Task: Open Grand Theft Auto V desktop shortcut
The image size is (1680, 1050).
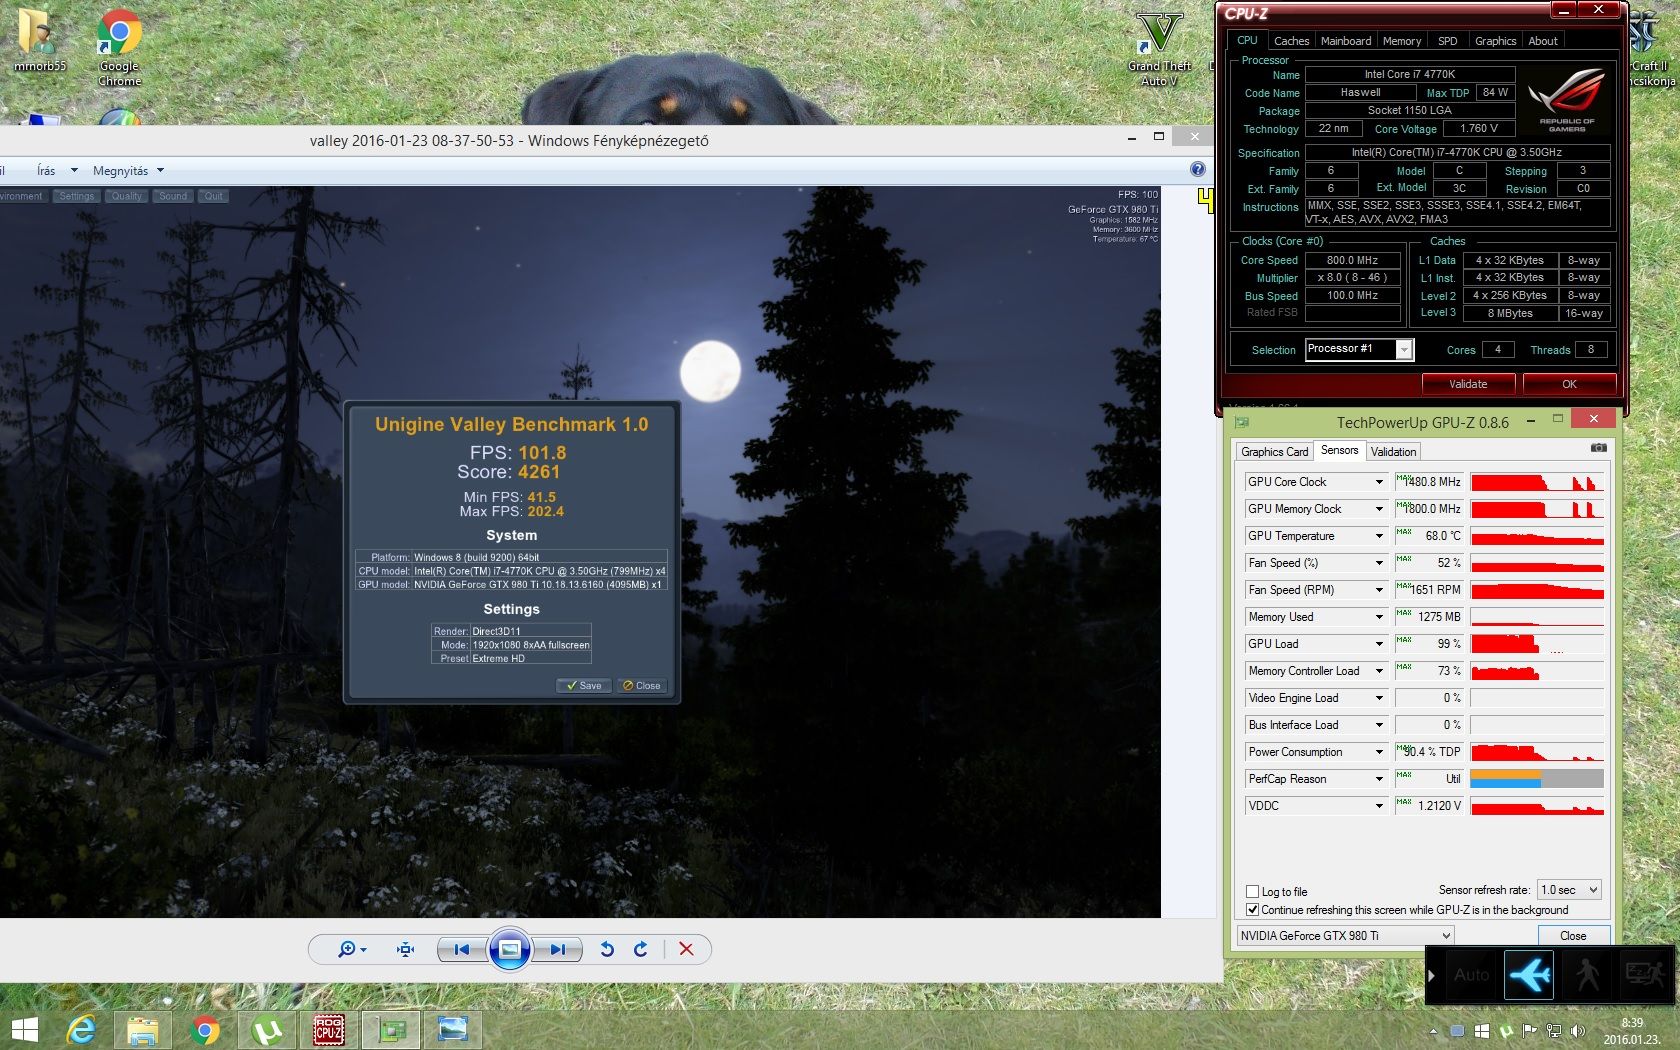Action: tap(1159, 48)
